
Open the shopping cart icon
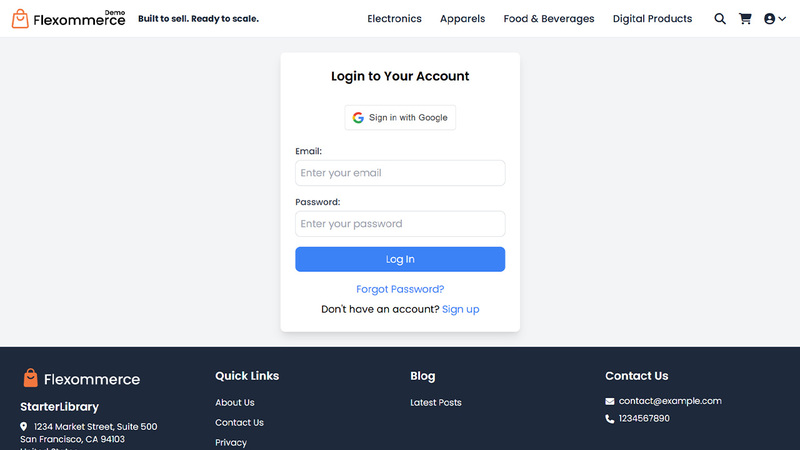745,19
